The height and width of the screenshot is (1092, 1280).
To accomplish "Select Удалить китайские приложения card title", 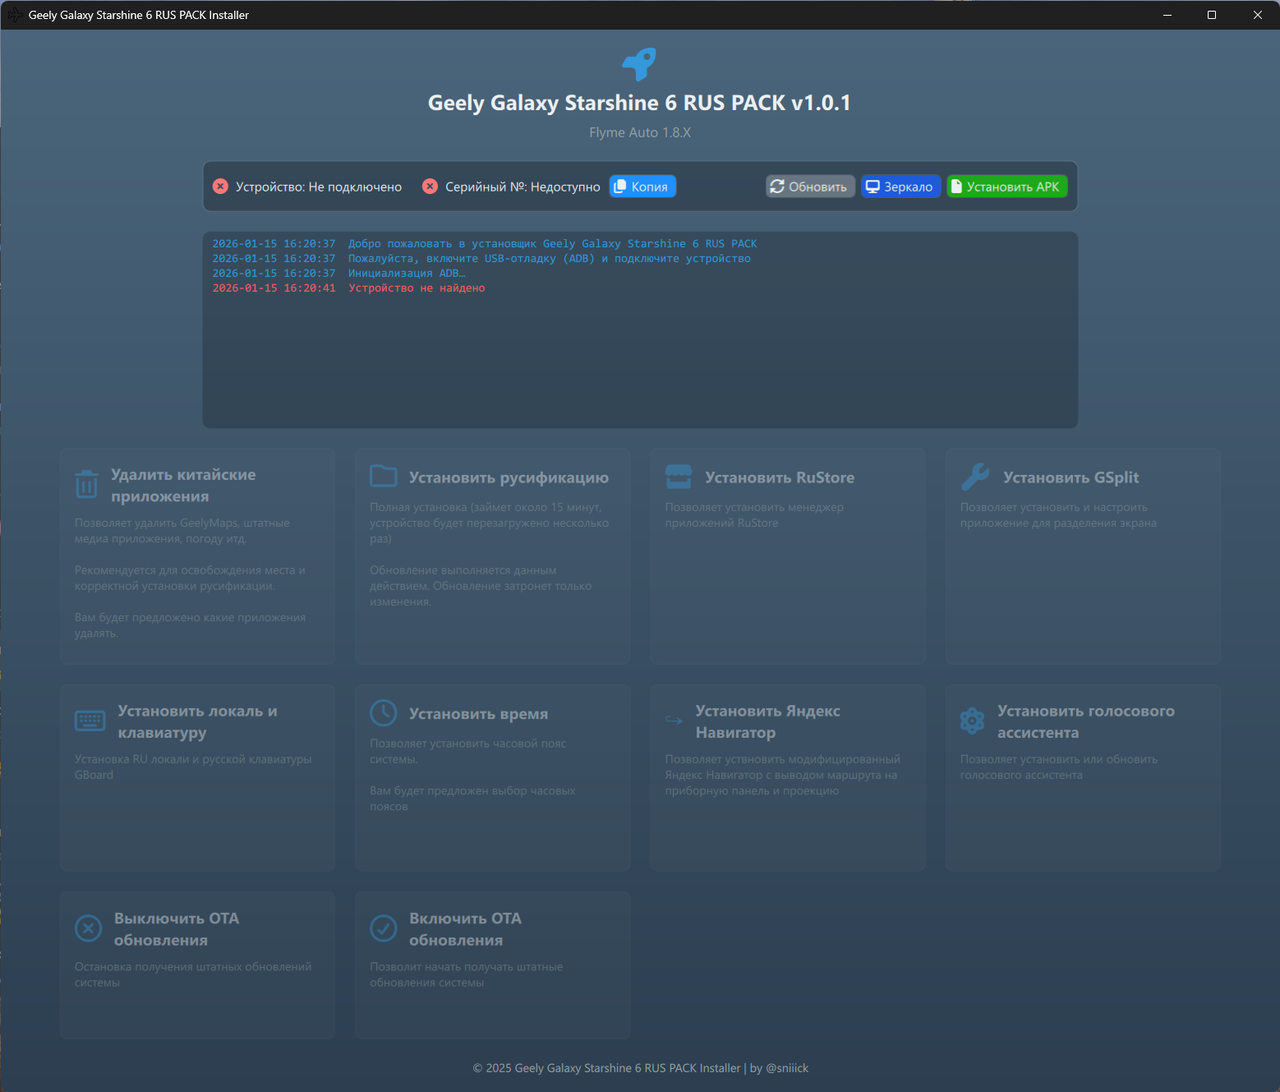I will [x=183, y=485].
